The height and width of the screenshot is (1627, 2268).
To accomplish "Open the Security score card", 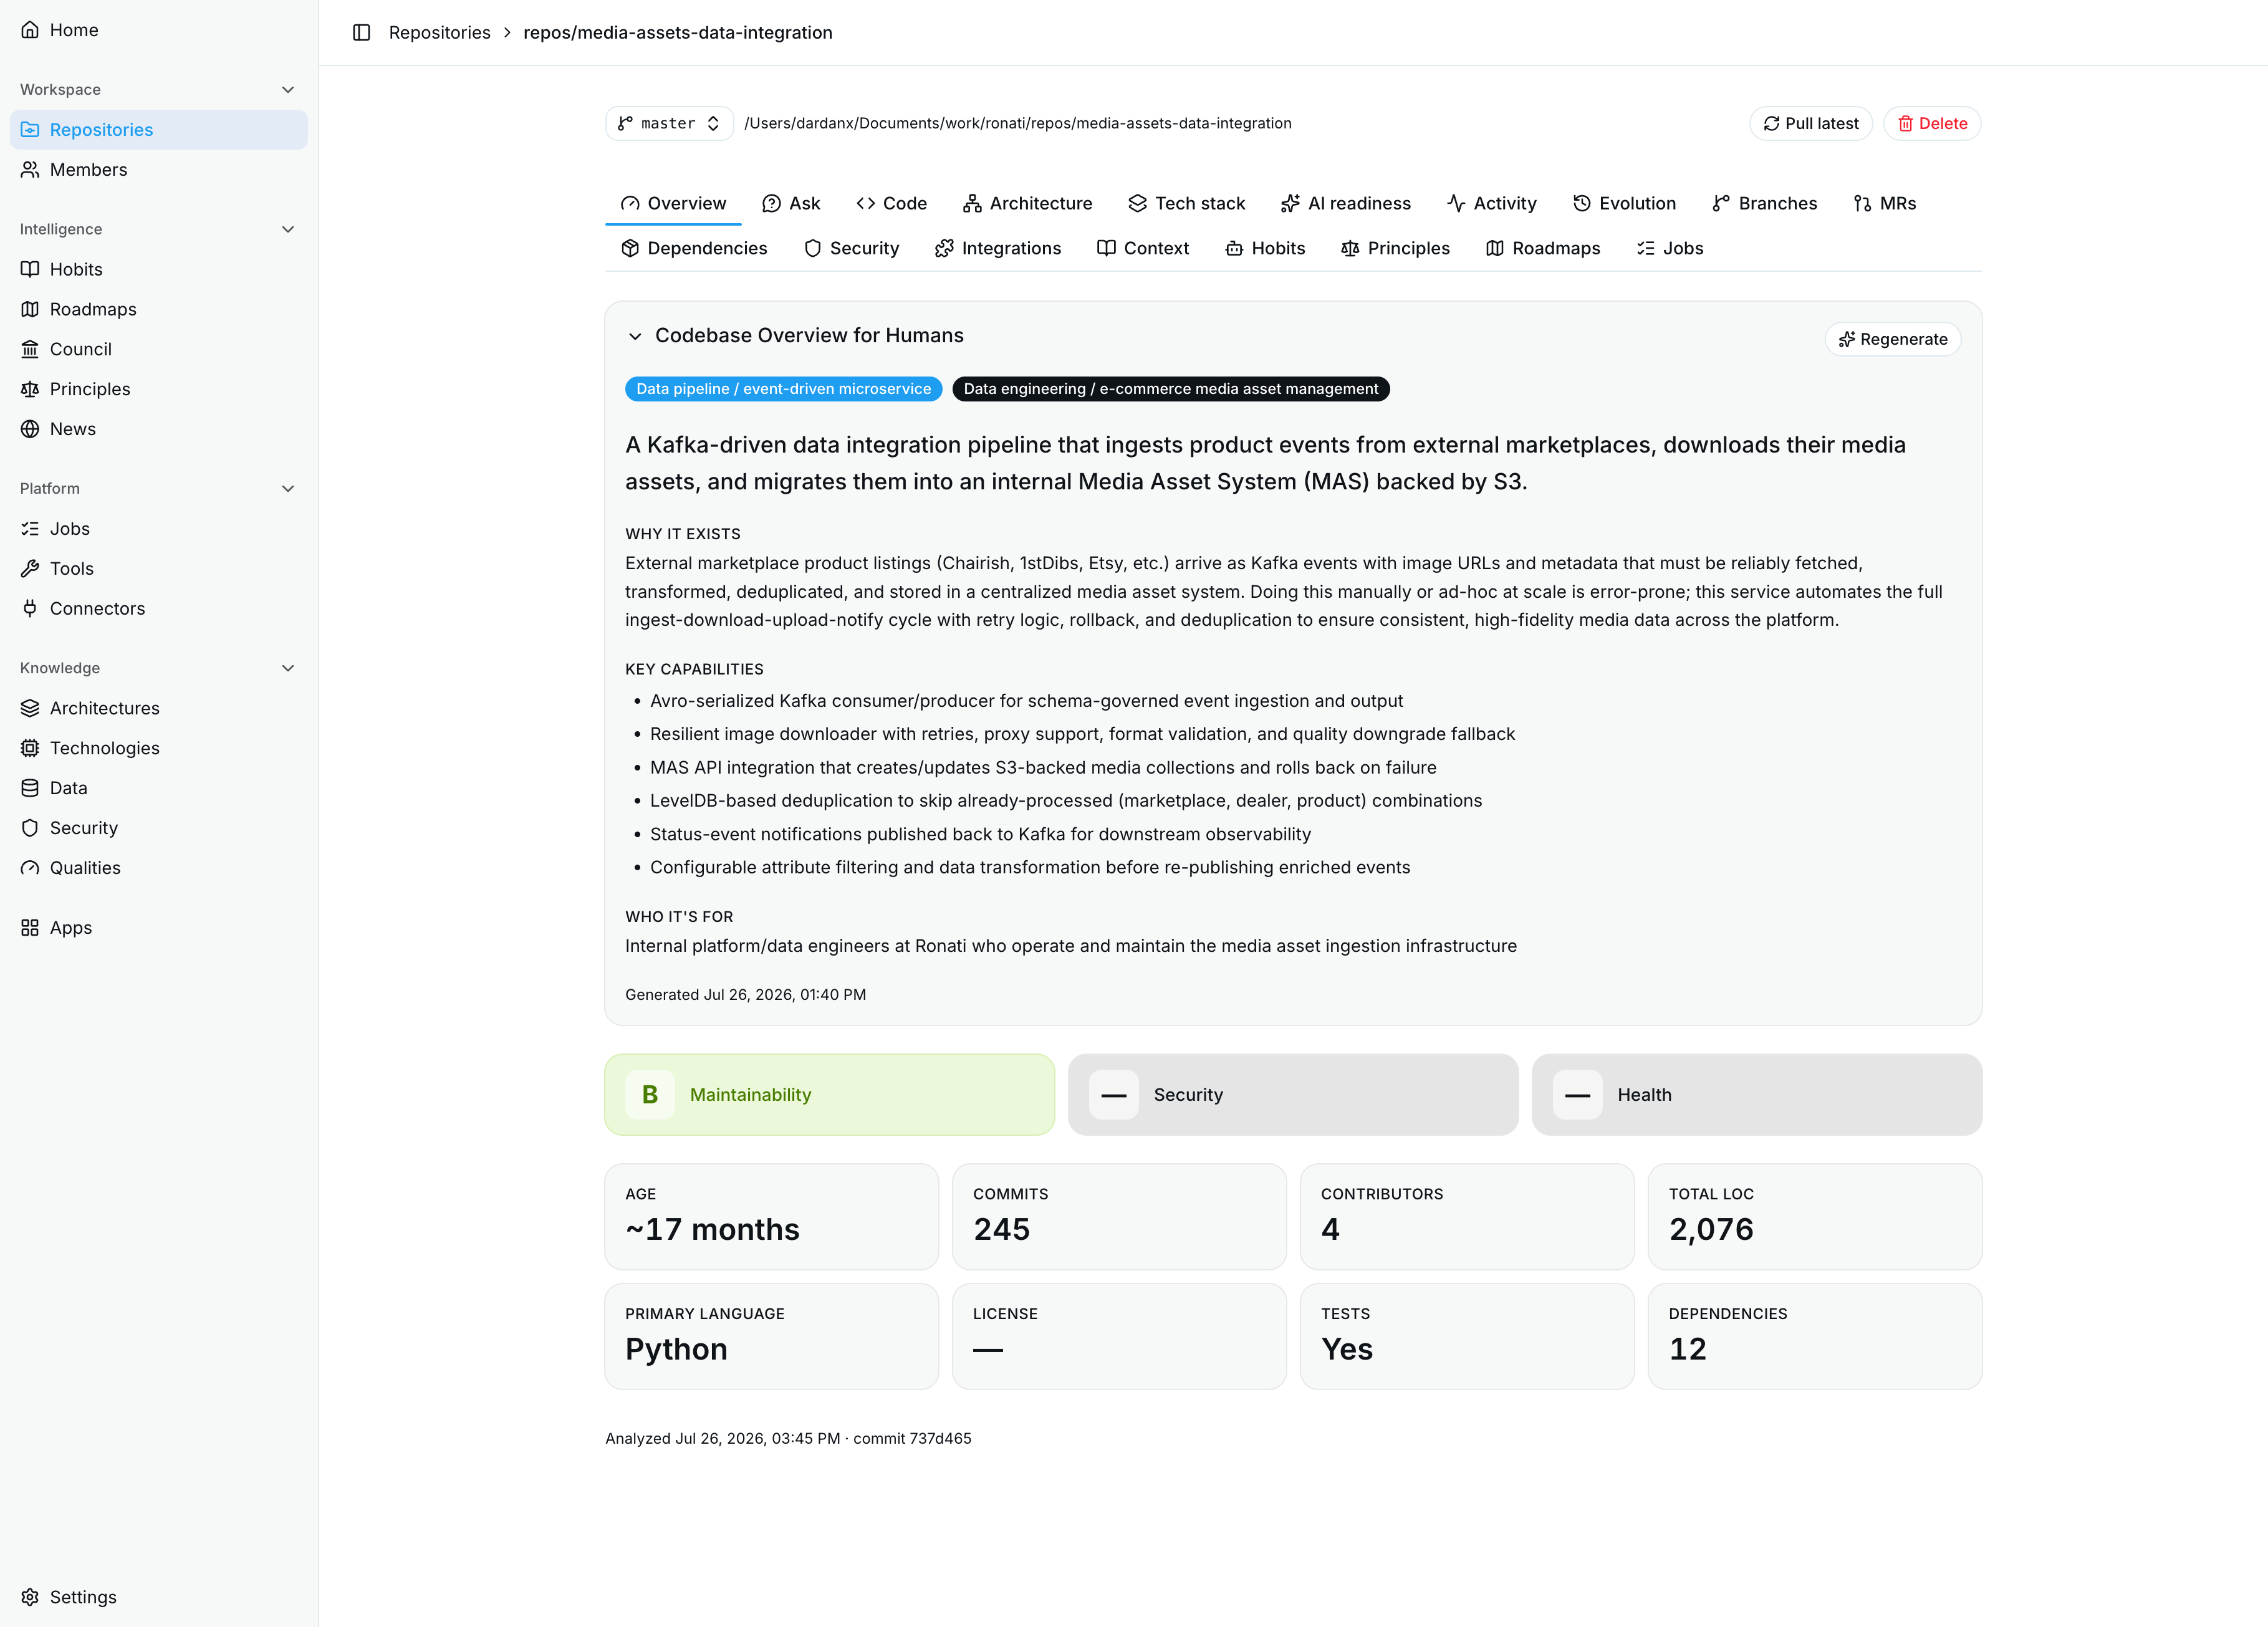I will 1293,1094.
